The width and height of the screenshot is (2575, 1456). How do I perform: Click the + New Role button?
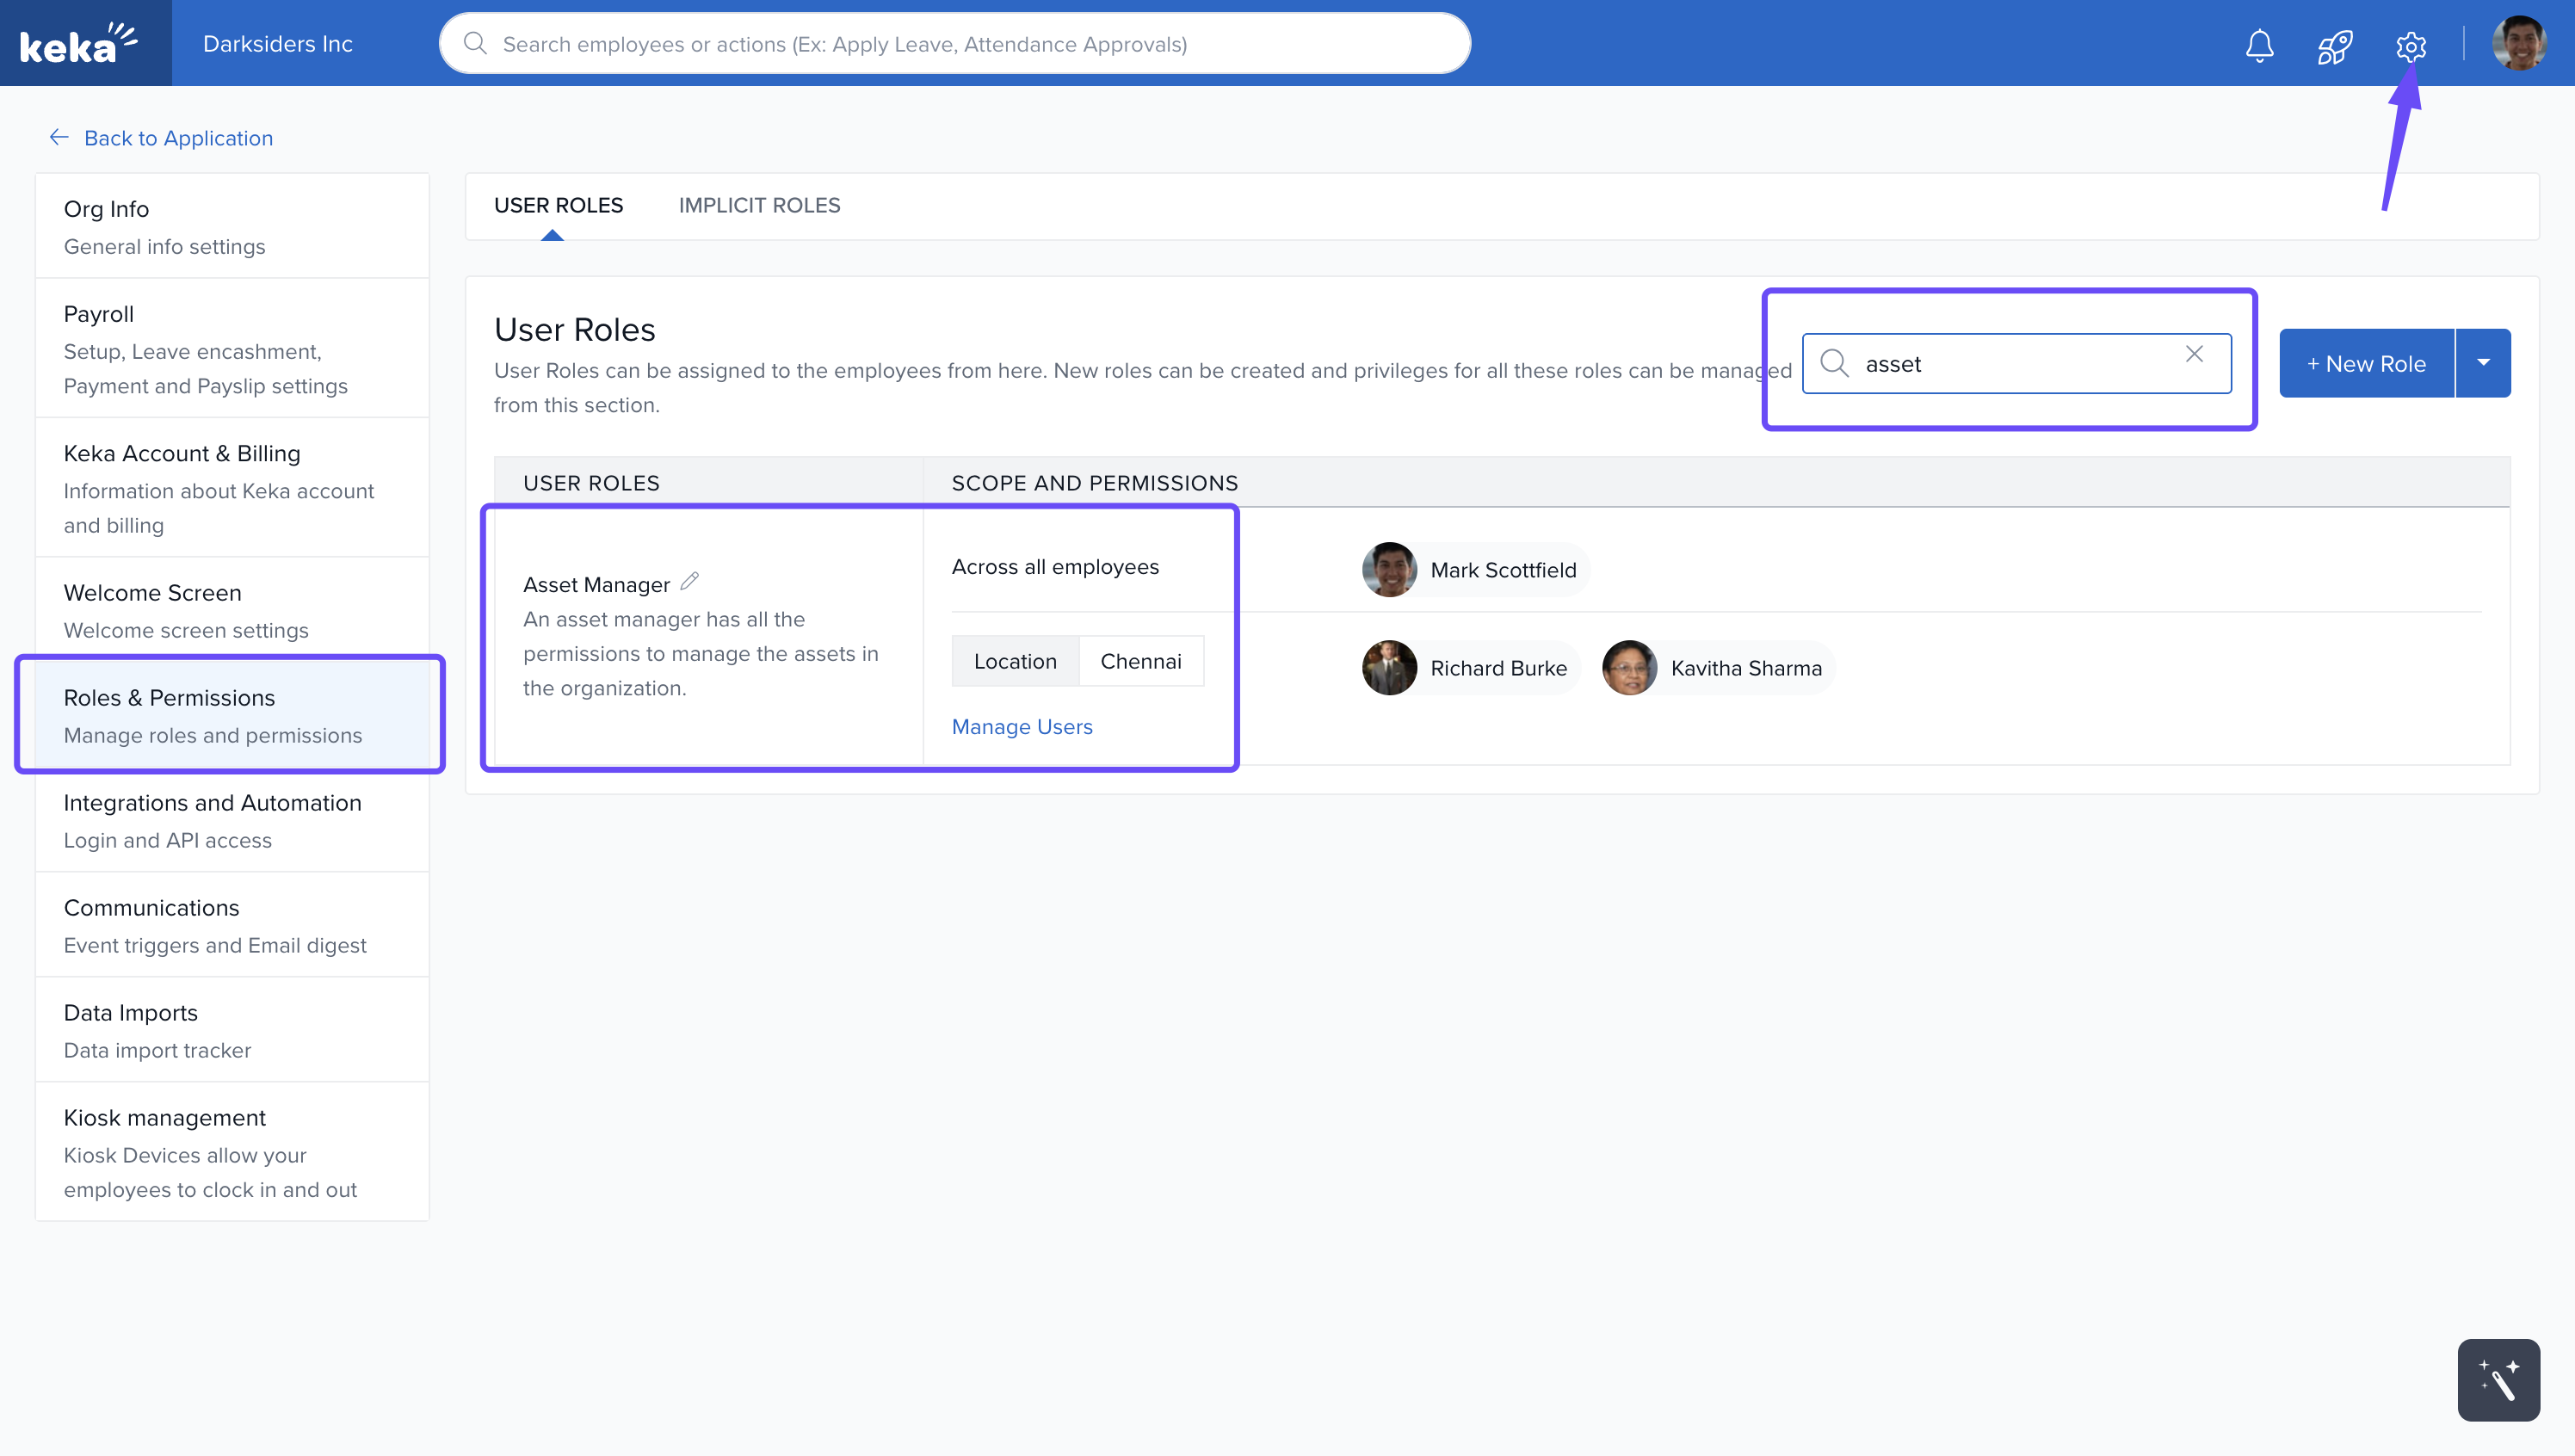(x=2366, y=363)
